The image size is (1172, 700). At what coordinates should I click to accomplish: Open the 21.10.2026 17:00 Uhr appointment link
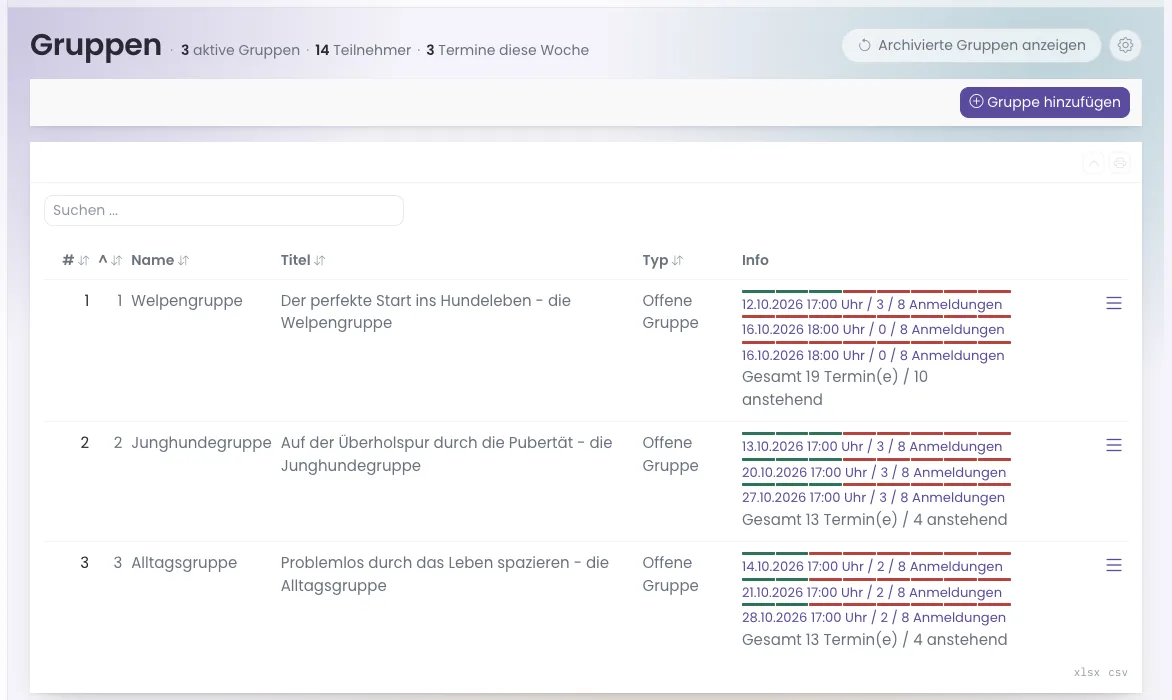click(872, 593)
